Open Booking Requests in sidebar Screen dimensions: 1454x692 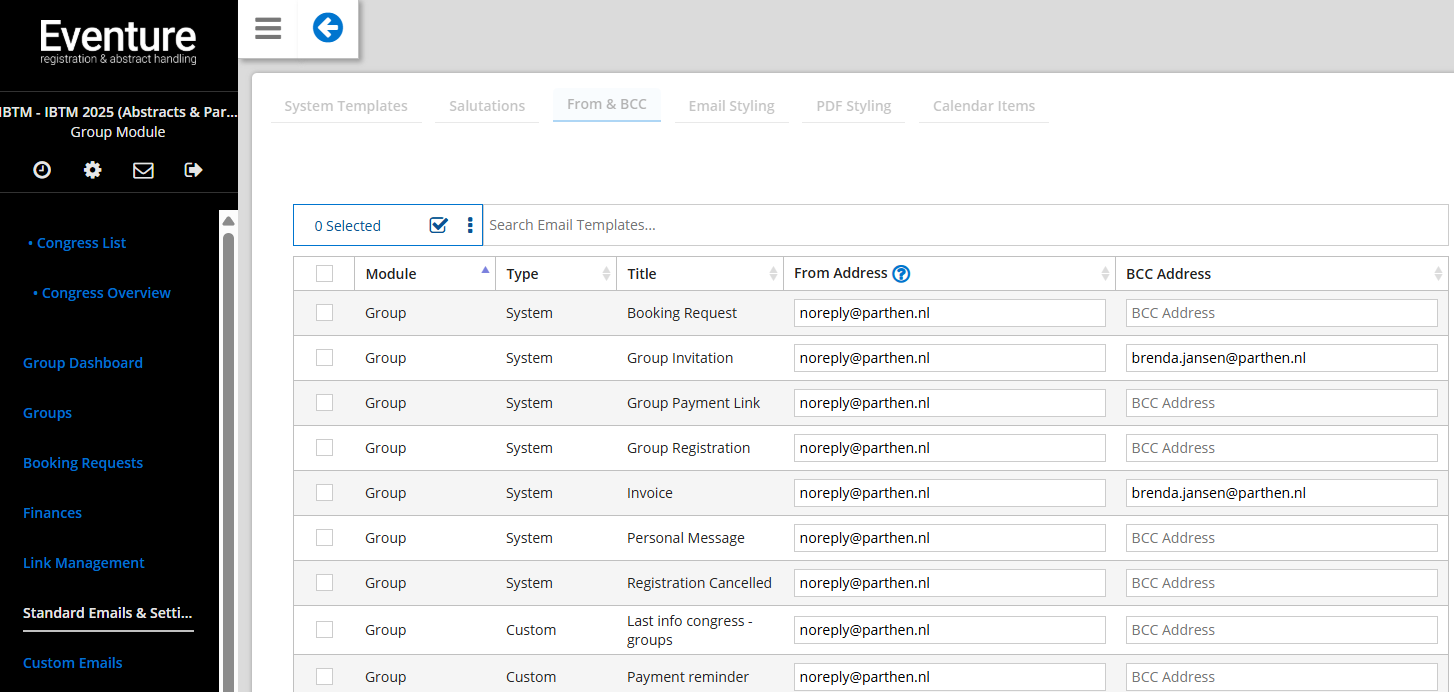tap(83, 463)
